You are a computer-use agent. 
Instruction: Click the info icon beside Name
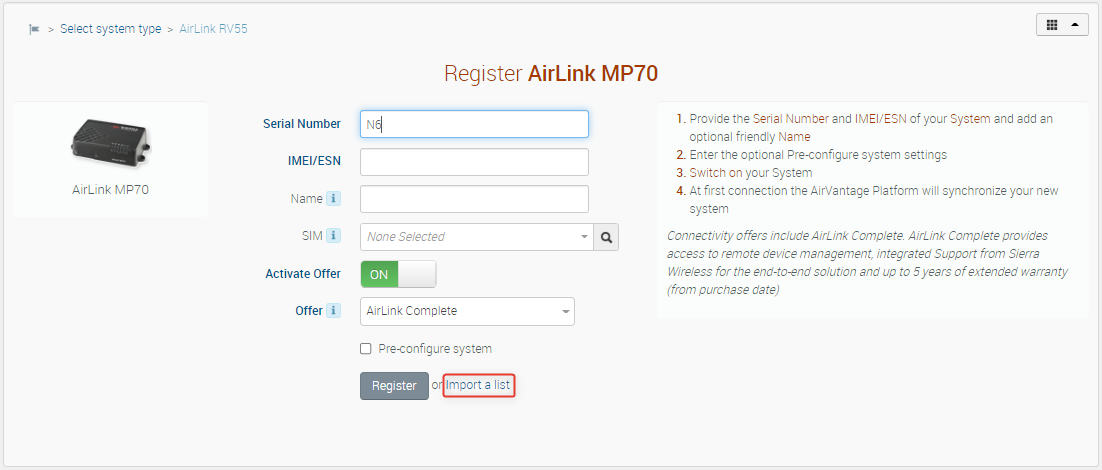coord(334,199)
